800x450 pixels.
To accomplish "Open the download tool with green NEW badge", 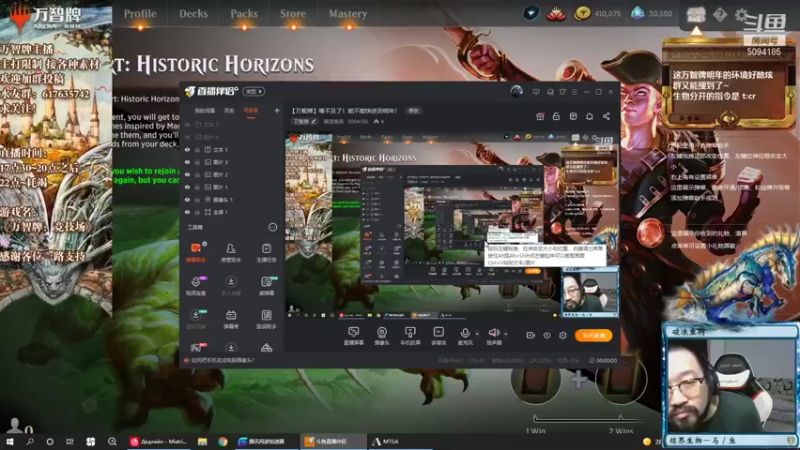I will [x=196, y=318].
